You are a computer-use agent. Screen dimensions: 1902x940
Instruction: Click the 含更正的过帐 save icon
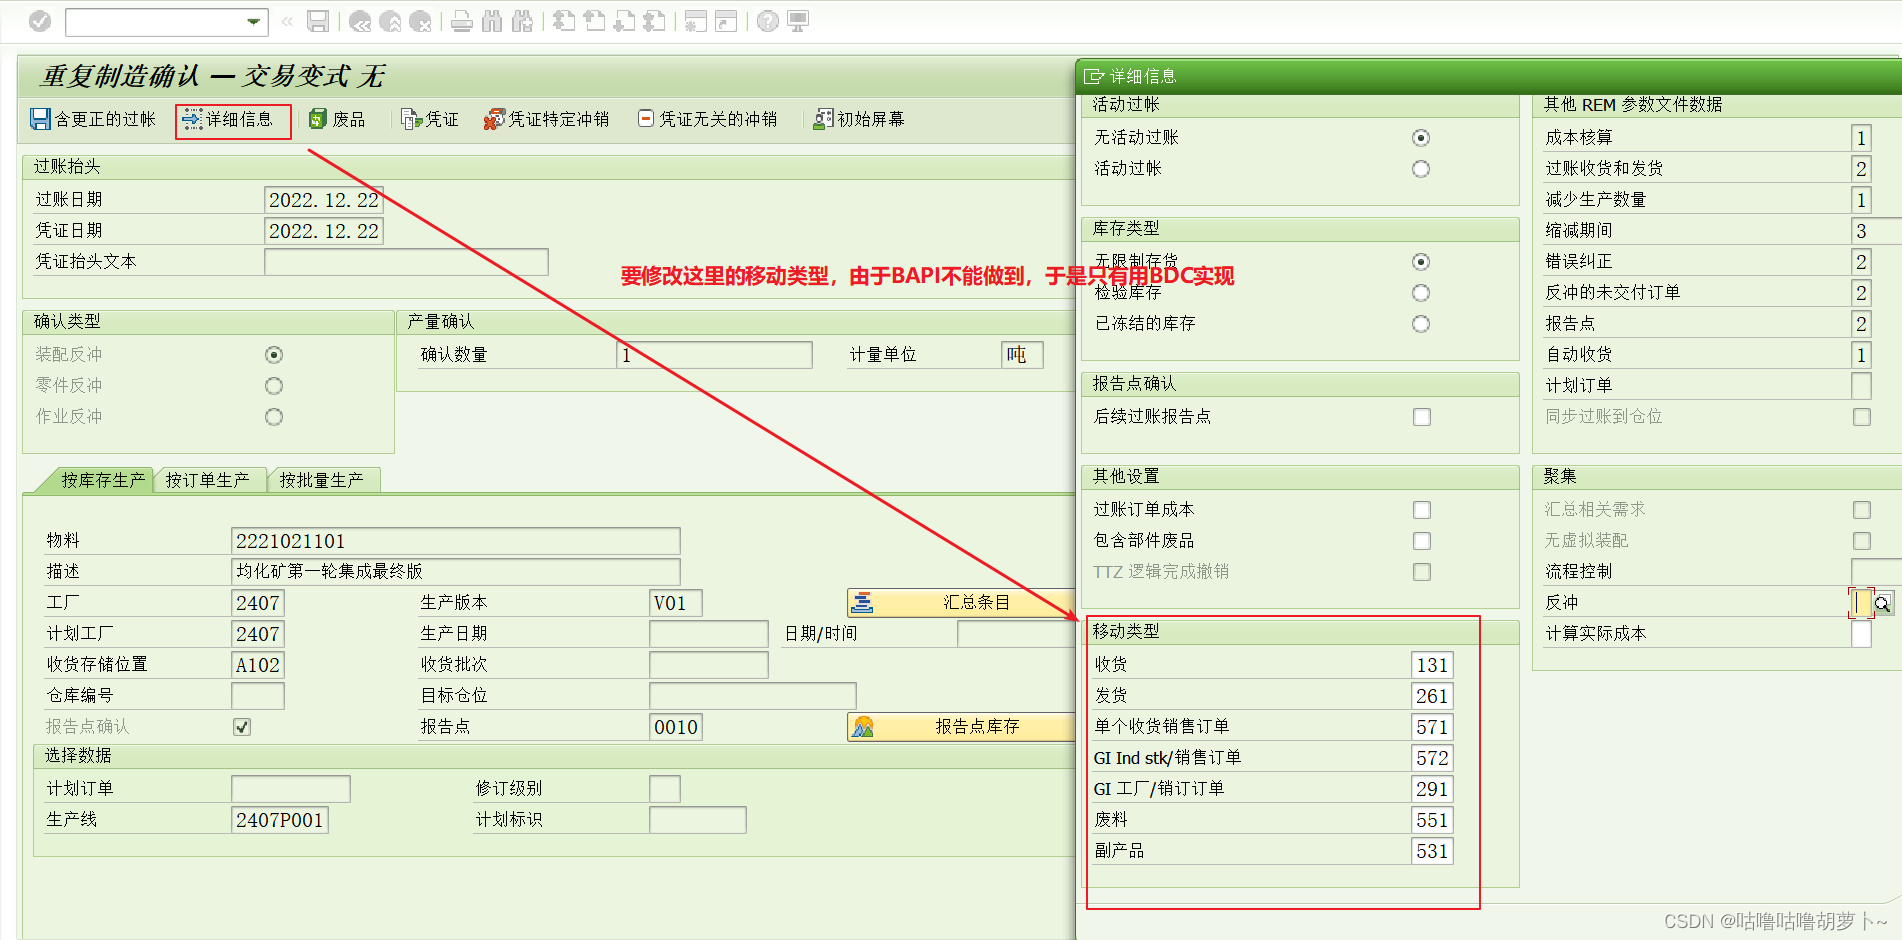[40, 119]
